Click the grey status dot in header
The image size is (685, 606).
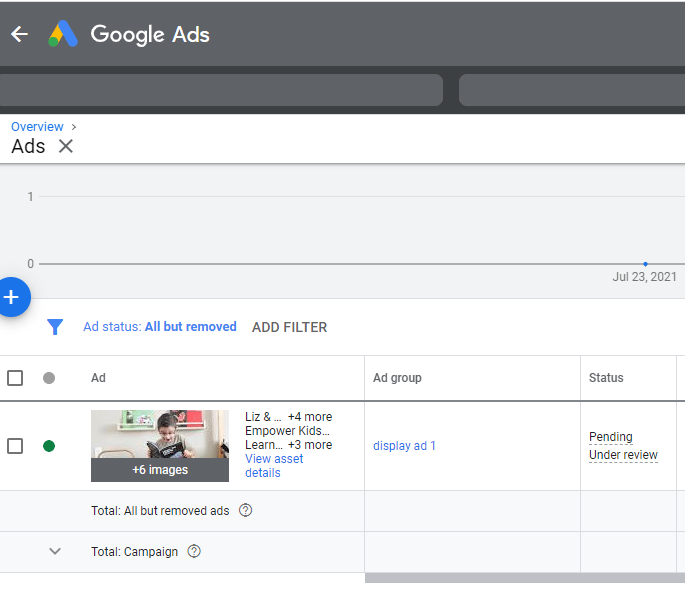[49, 378]
